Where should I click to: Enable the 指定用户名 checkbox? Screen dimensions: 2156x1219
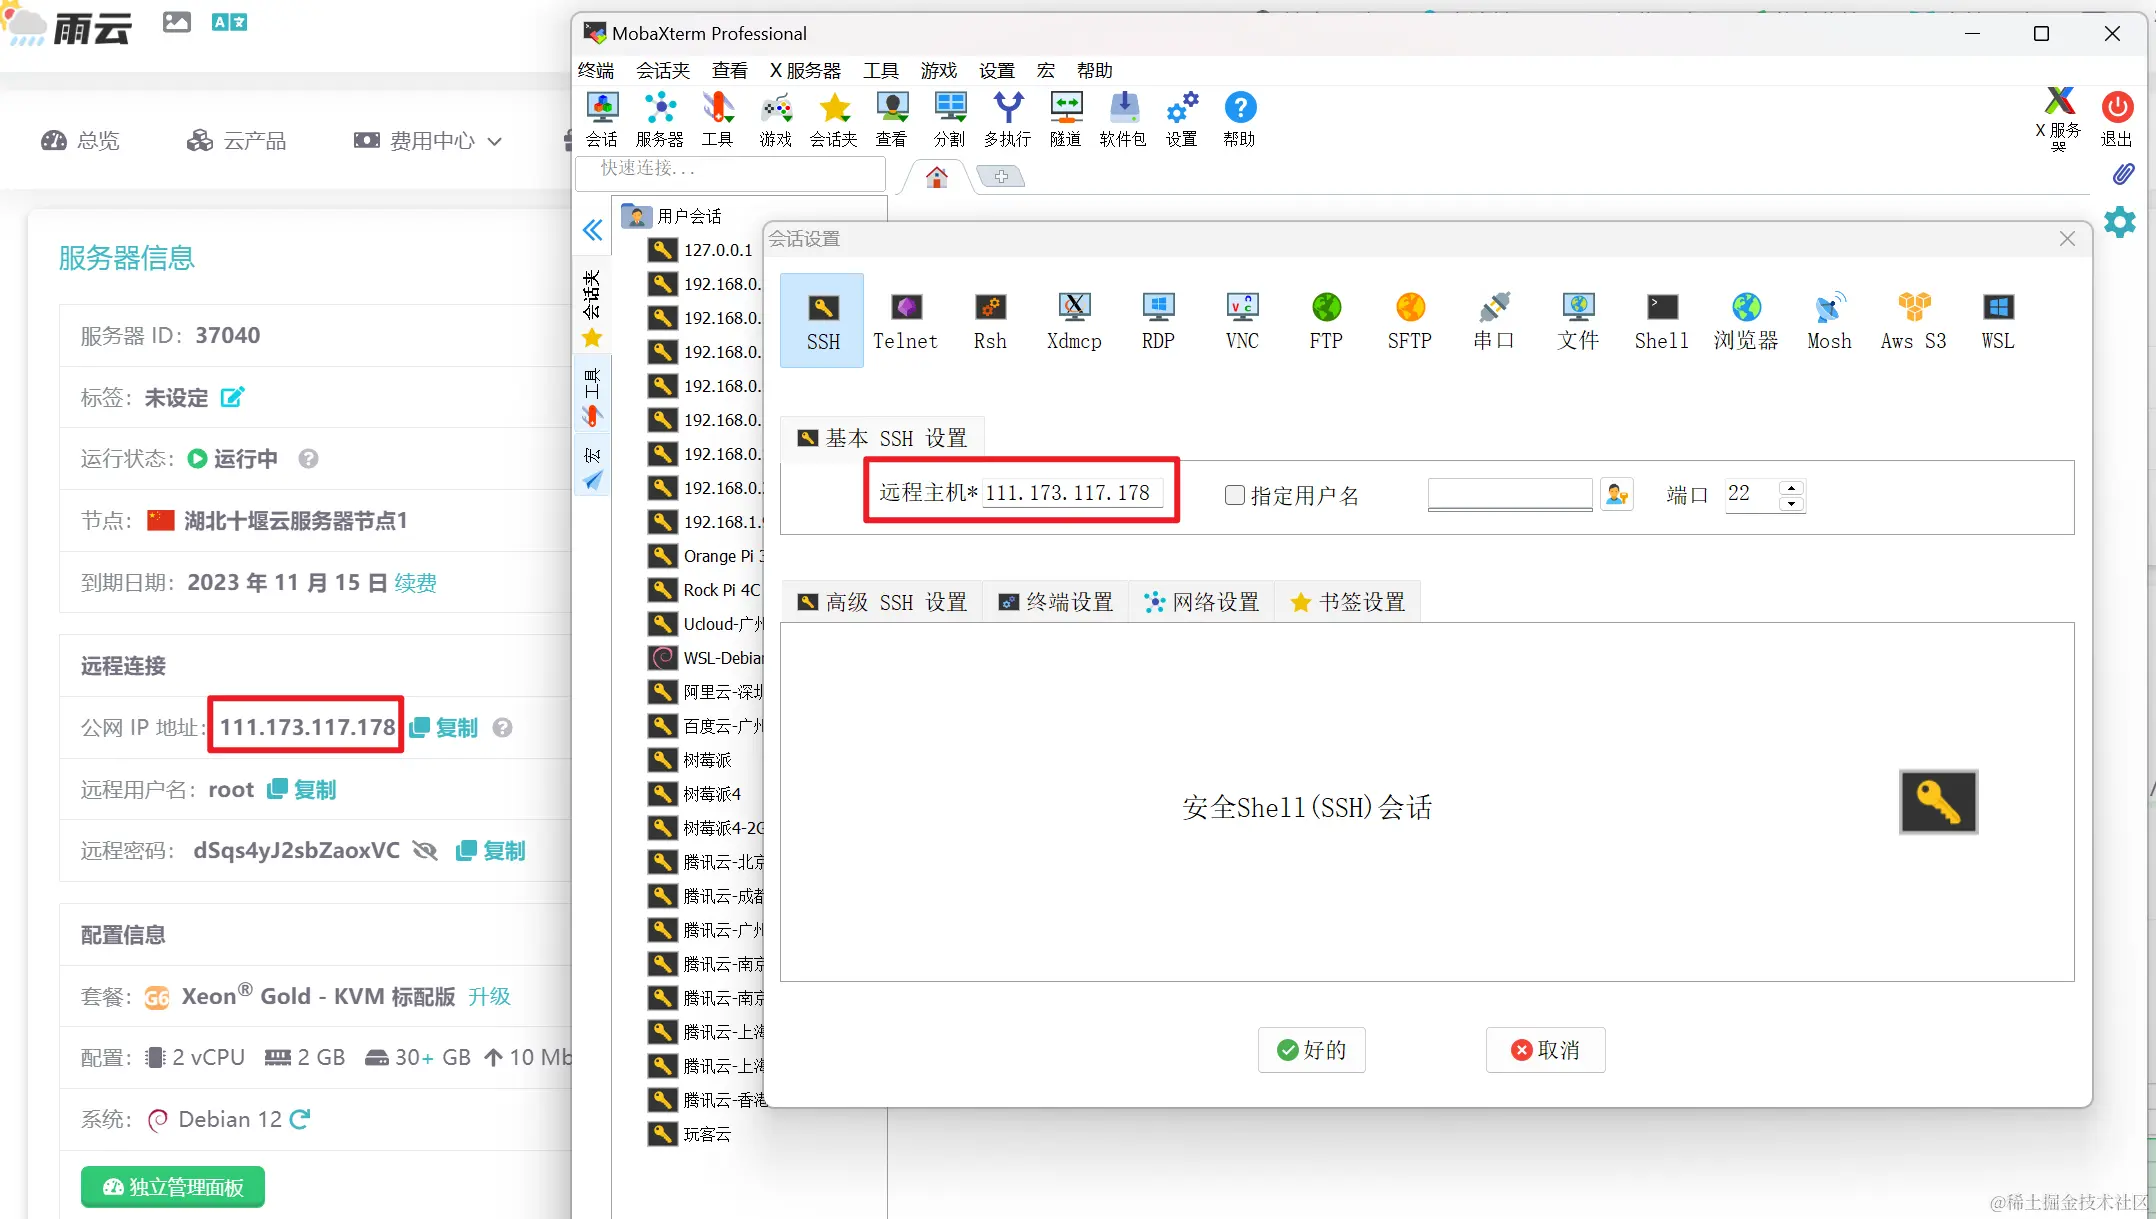[1235, 495]
